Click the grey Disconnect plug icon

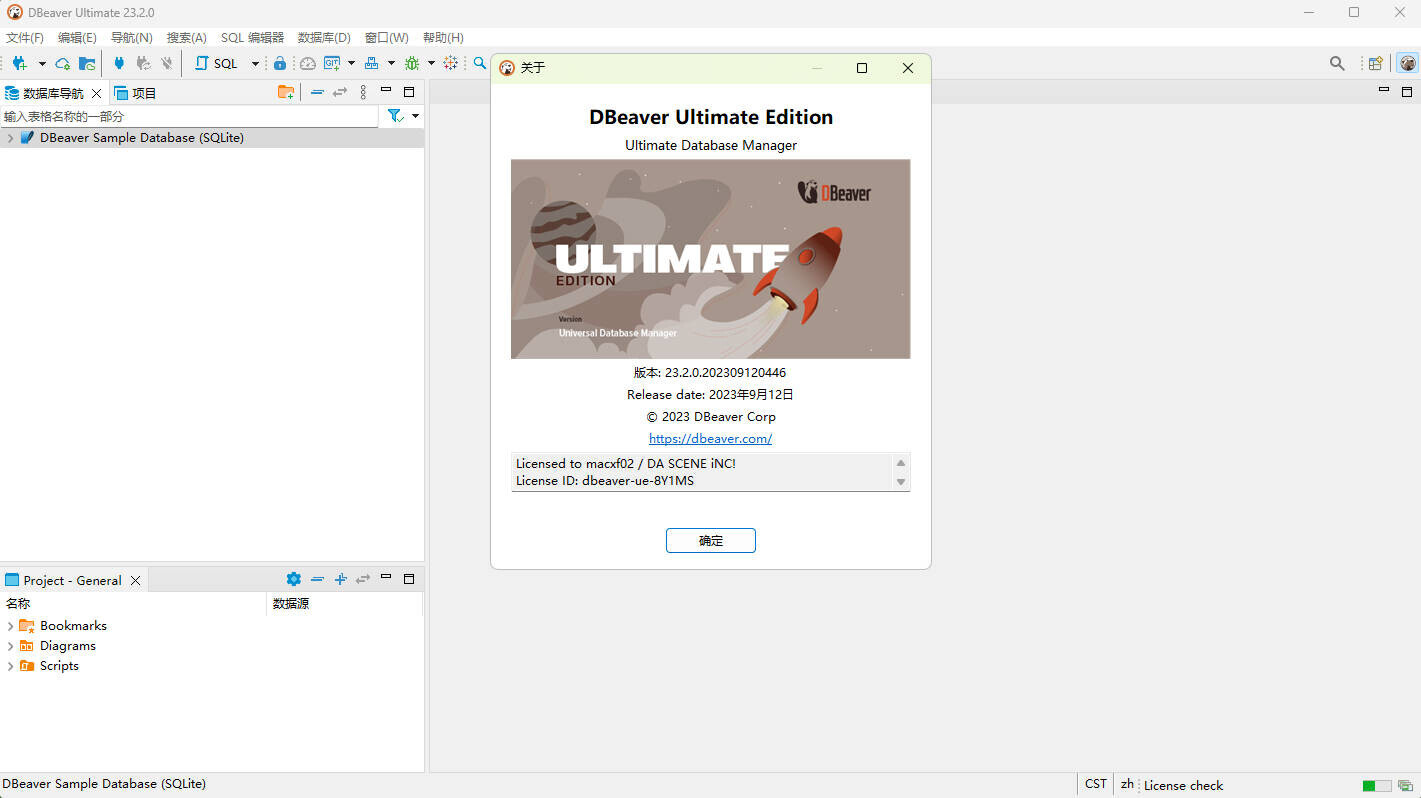167,63
